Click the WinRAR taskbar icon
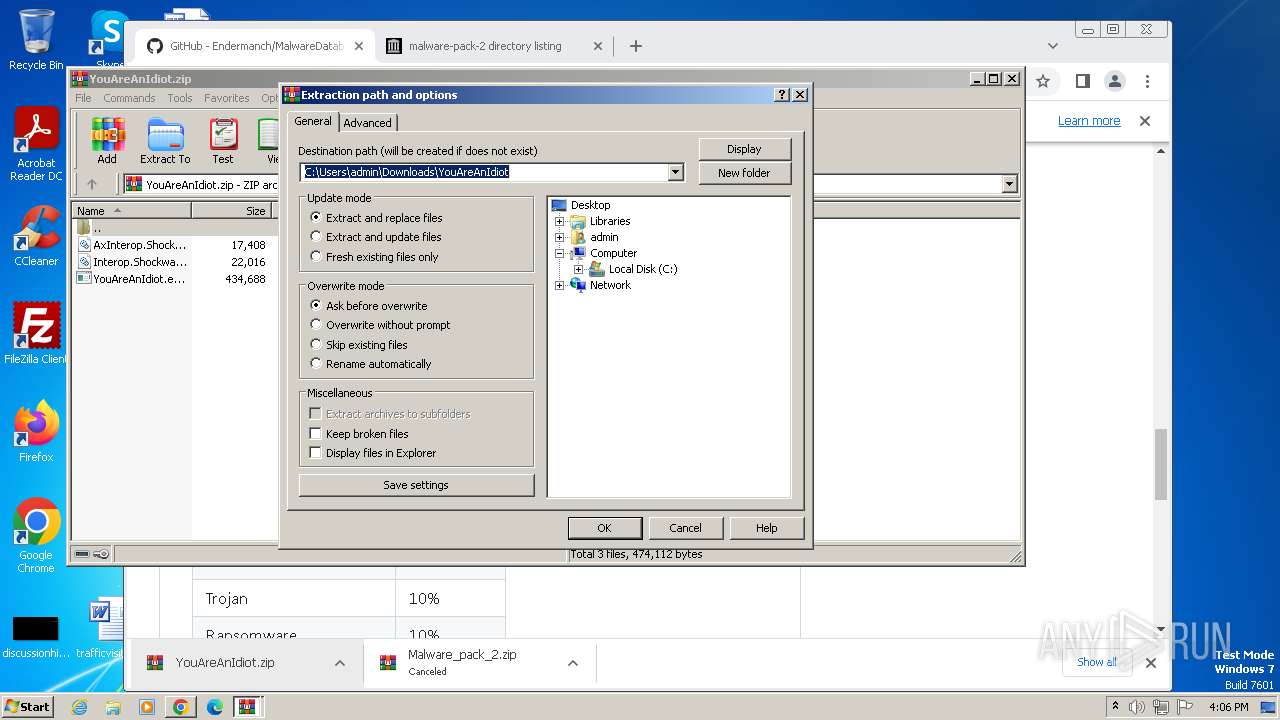This screenshot has height=720, width=1280. tap(248, 707)
